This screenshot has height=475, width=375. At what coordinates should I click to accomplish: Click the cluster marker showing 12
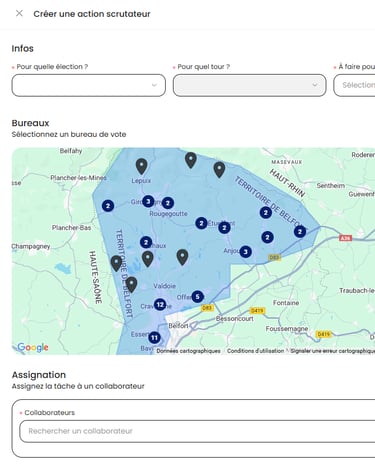(x=160, y=304)
